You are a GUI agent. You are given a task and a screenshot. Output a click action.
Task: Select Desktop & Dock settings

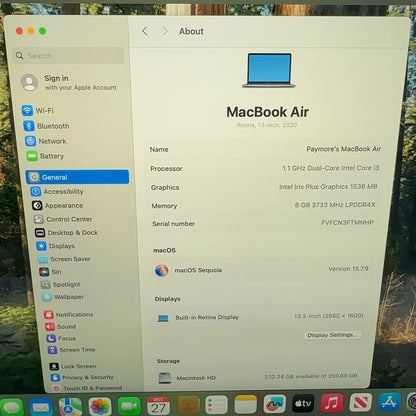pyautogui.click(x=66, y=233)
